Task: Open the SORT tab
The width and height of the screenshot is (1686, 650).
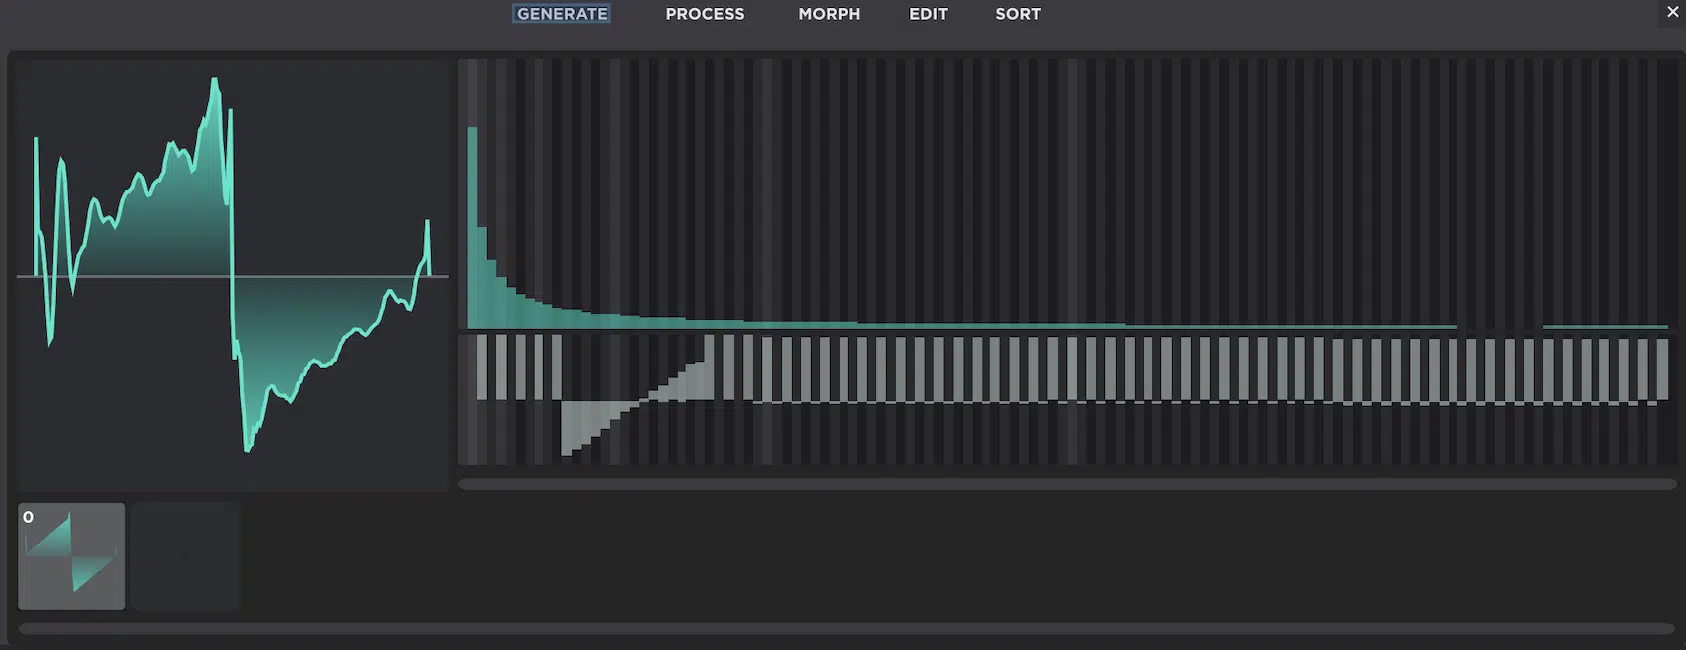Action: click(1017, 14)
